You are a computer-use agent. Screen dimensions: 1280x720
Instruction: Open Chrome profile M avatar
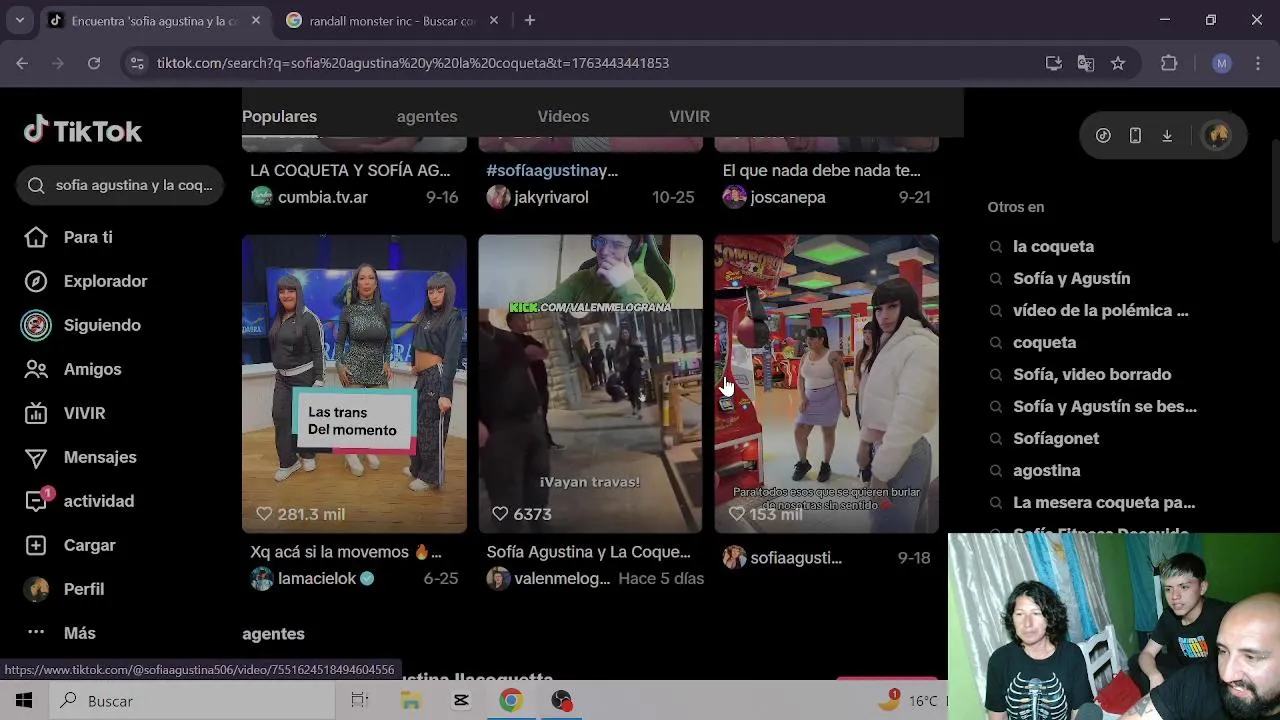point(1221,63)
